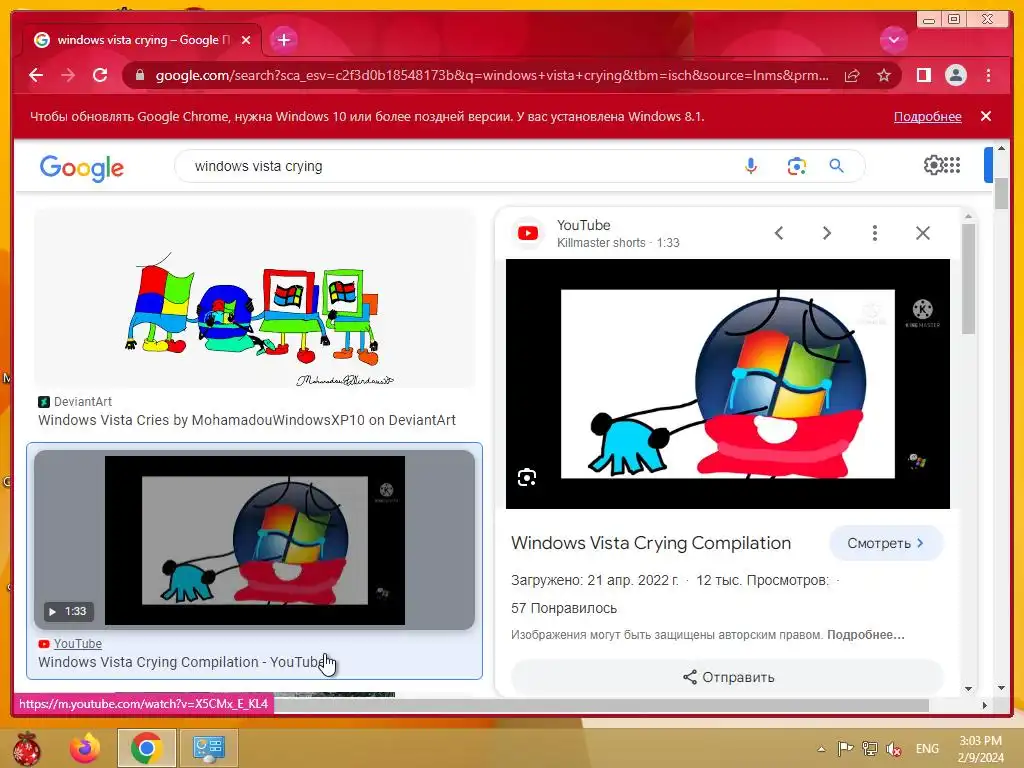Open 'Windows Vista Cries by MohamadouWindowsXP10' link
Screen dimensions: 1024x768
247,420
